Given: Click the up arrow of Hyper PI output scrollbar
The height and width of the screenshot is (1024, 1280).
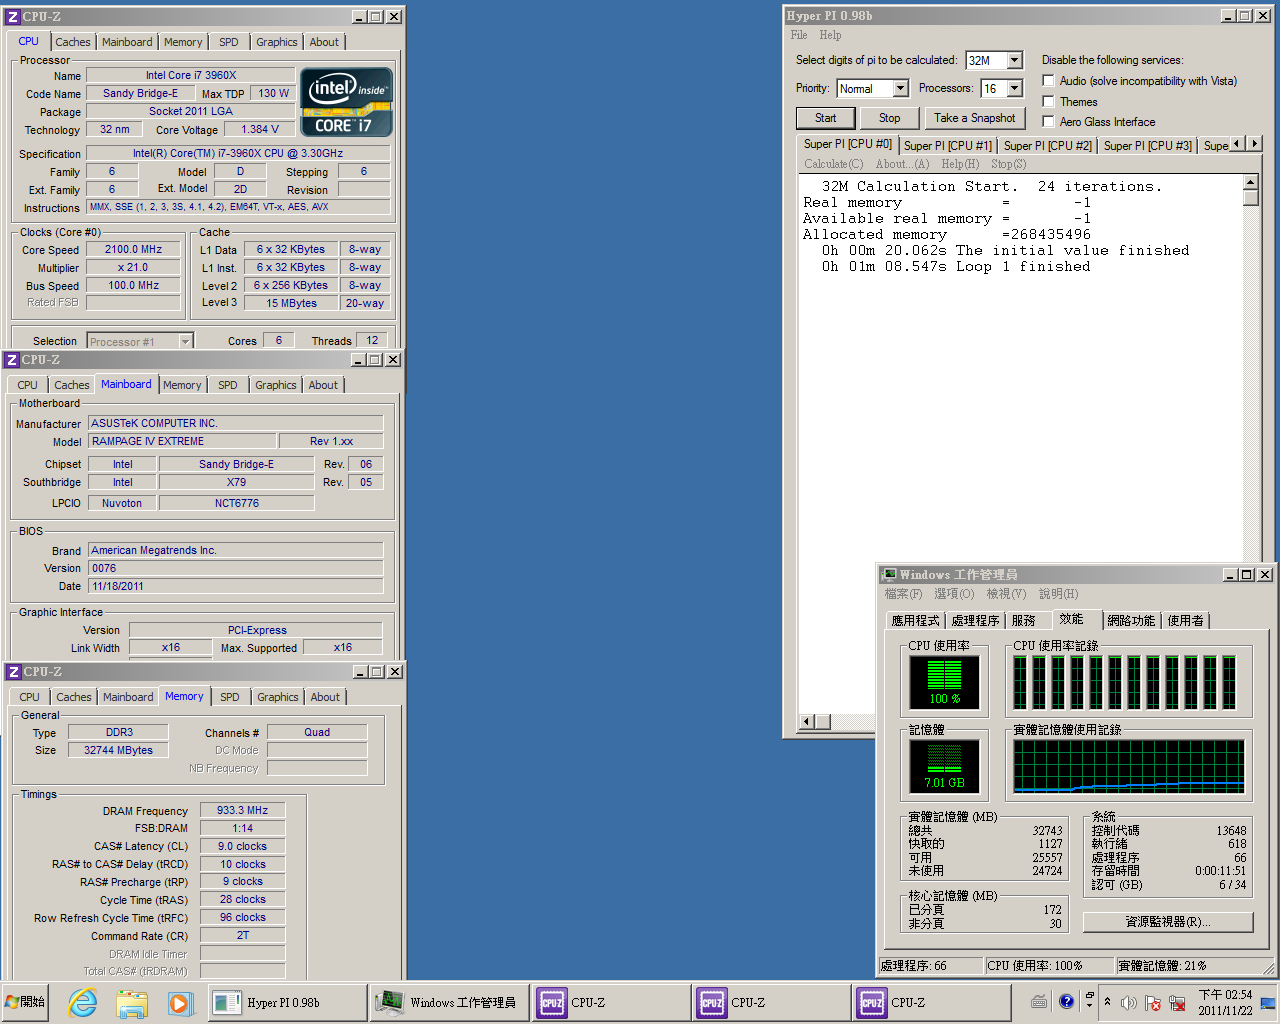Looking at the screenshot, I should pyautogui.click(x=1250, y=182).
